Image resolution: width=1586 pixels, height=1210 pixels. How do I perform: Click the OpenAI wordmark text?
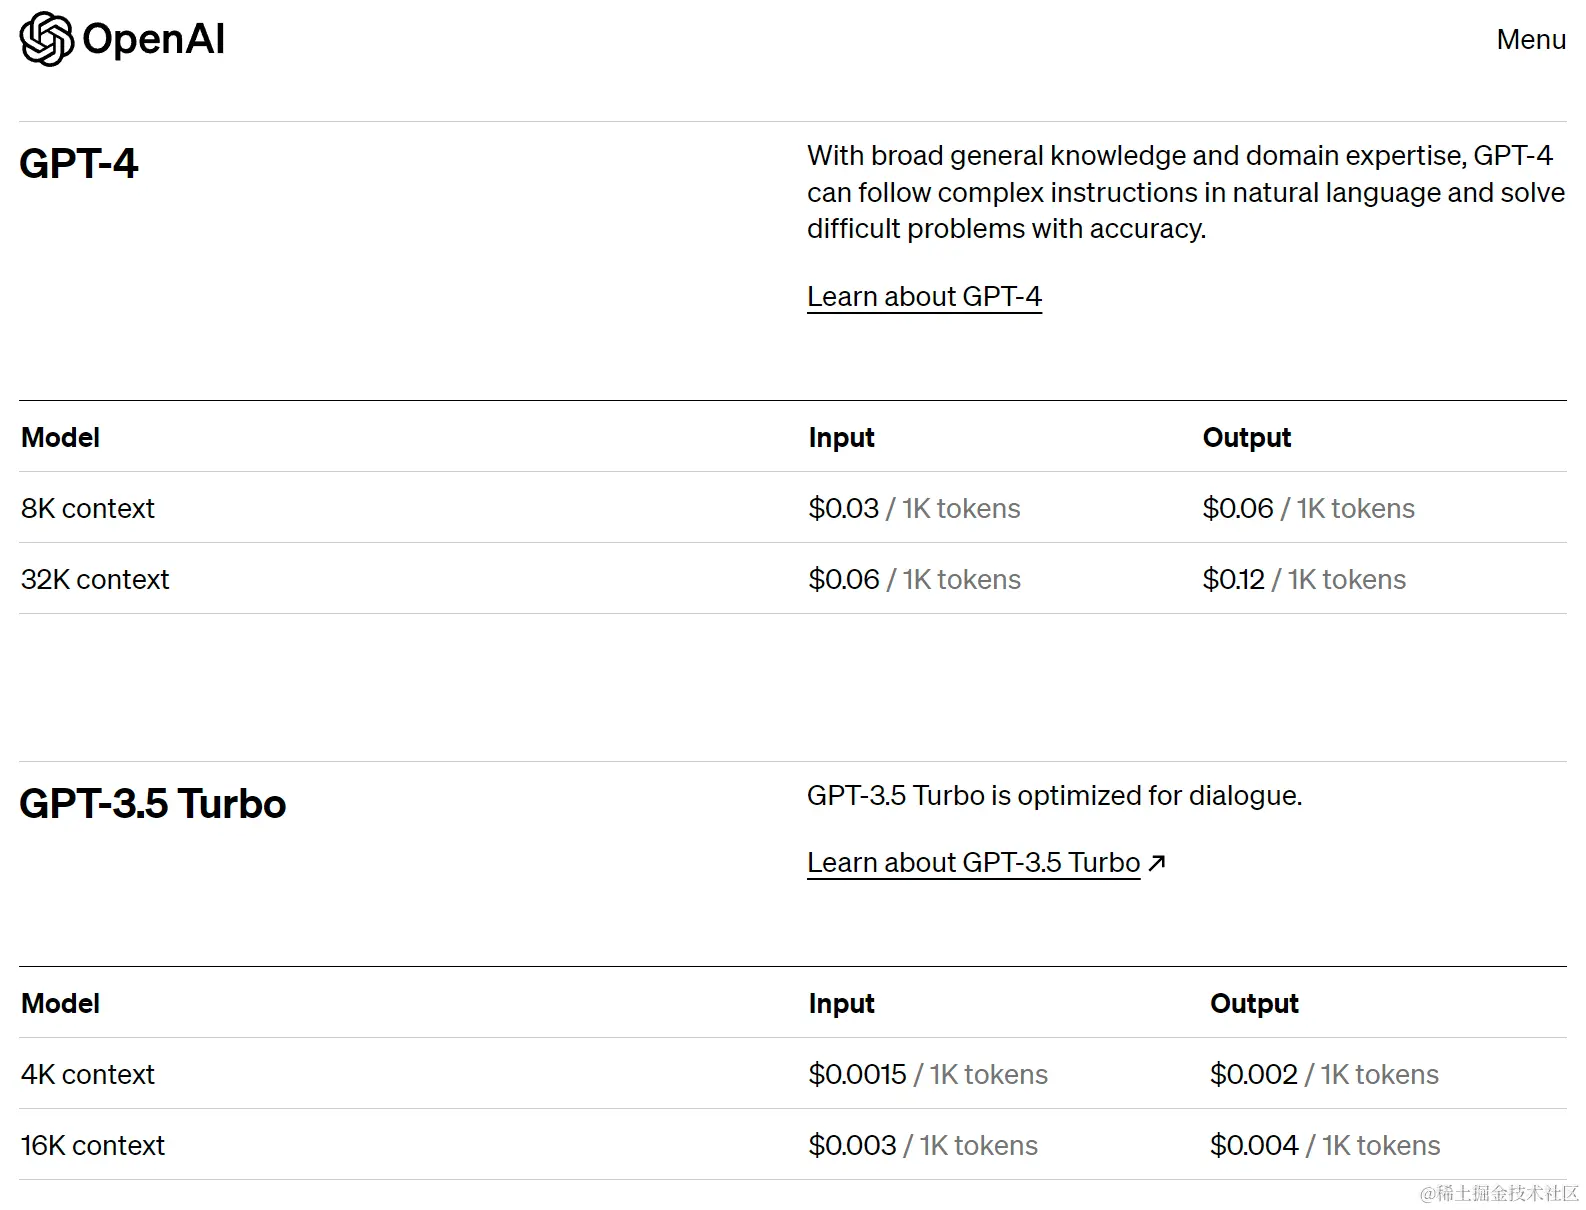pyautogui.click(x=154, y=40)
